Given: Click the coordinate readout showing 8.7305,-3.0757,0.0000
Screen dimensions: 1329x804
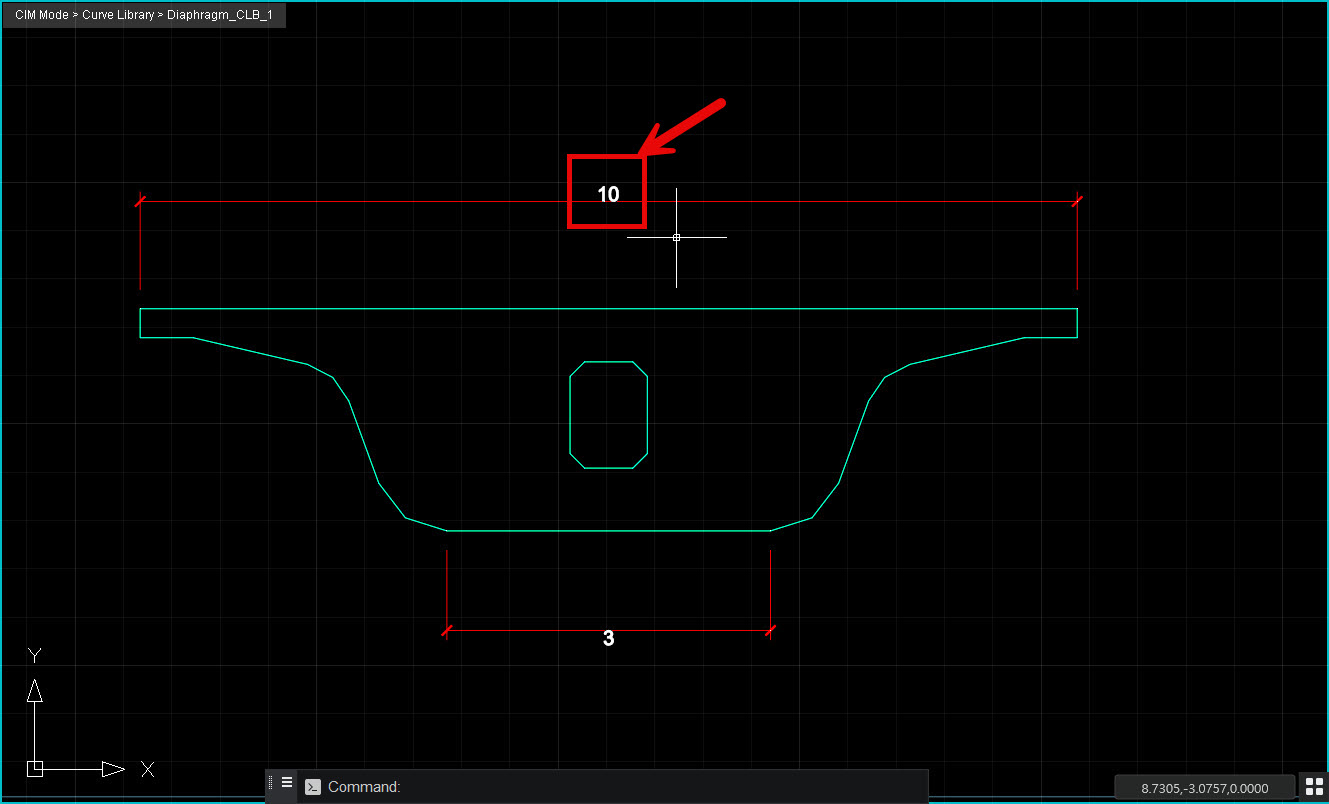Looking at the screenshot, I should pyautogui.click(x=1204, y=786).
